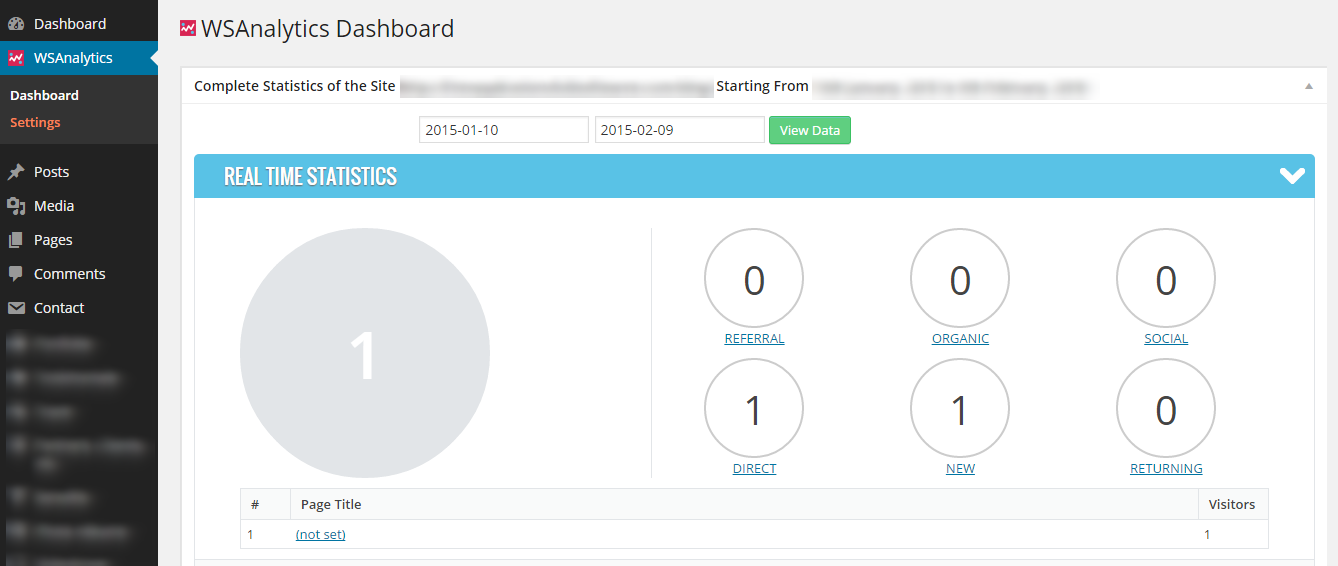Open the DIRECT link
1338x566 pixels.
754,469
